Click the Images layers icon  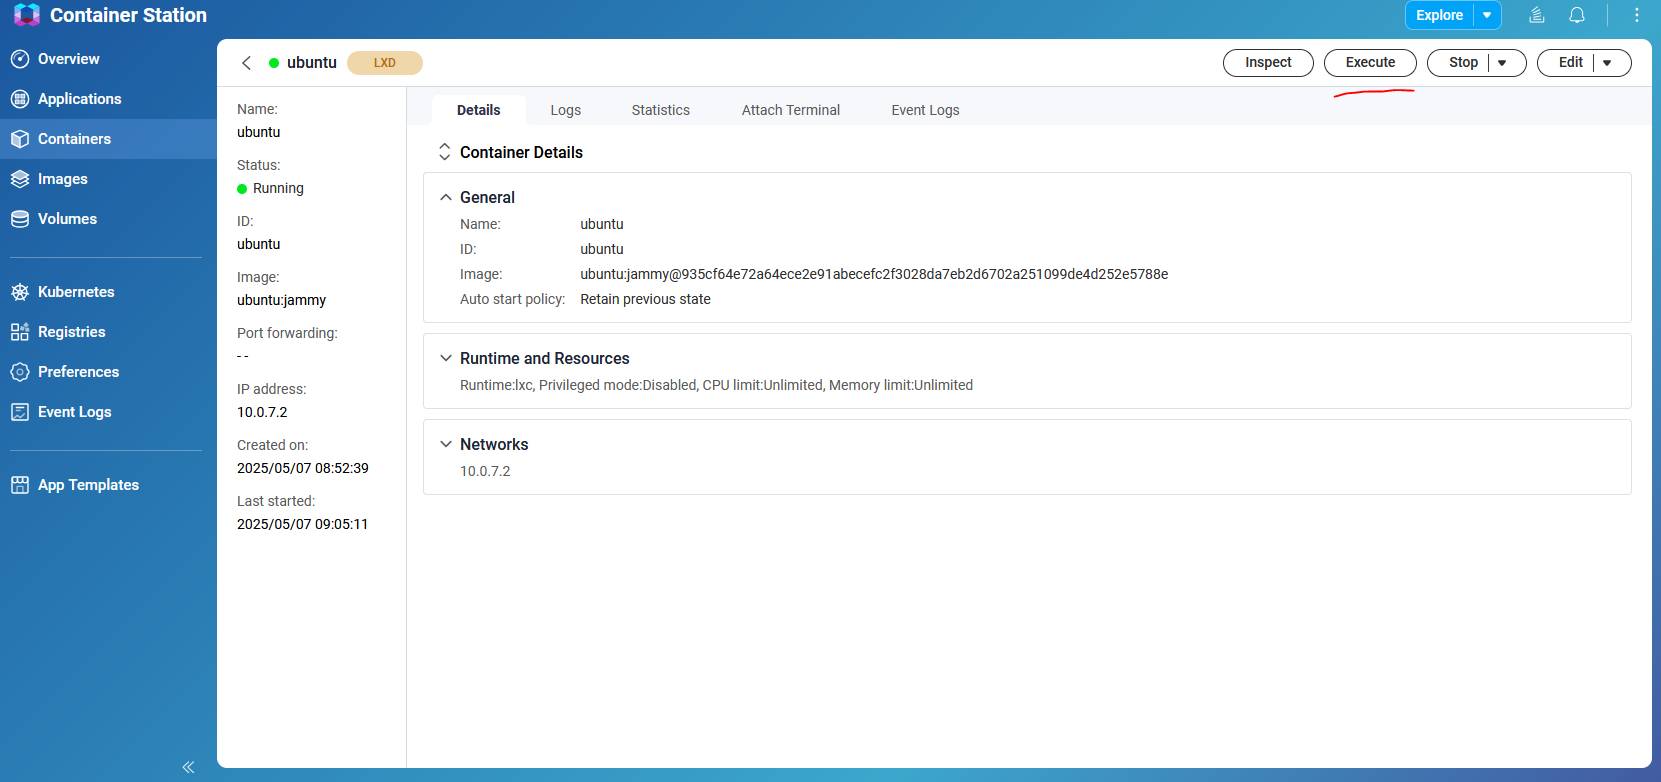coord(20,179)
